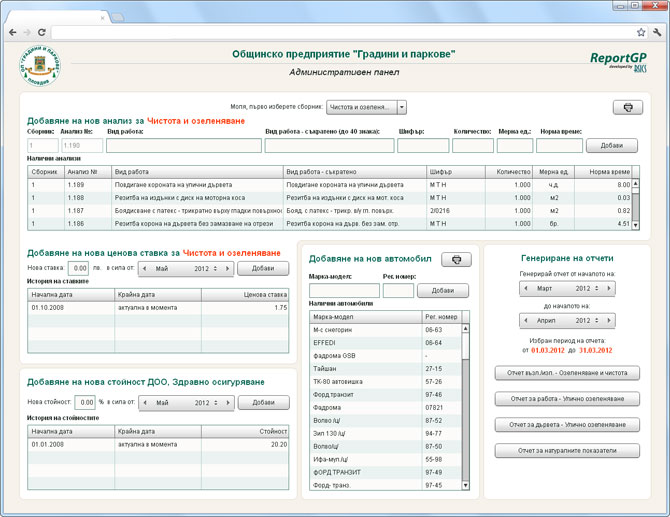Screen dimensions: 670x517
Task: Click the Нова ставка amount field
Action: [79, 268]
